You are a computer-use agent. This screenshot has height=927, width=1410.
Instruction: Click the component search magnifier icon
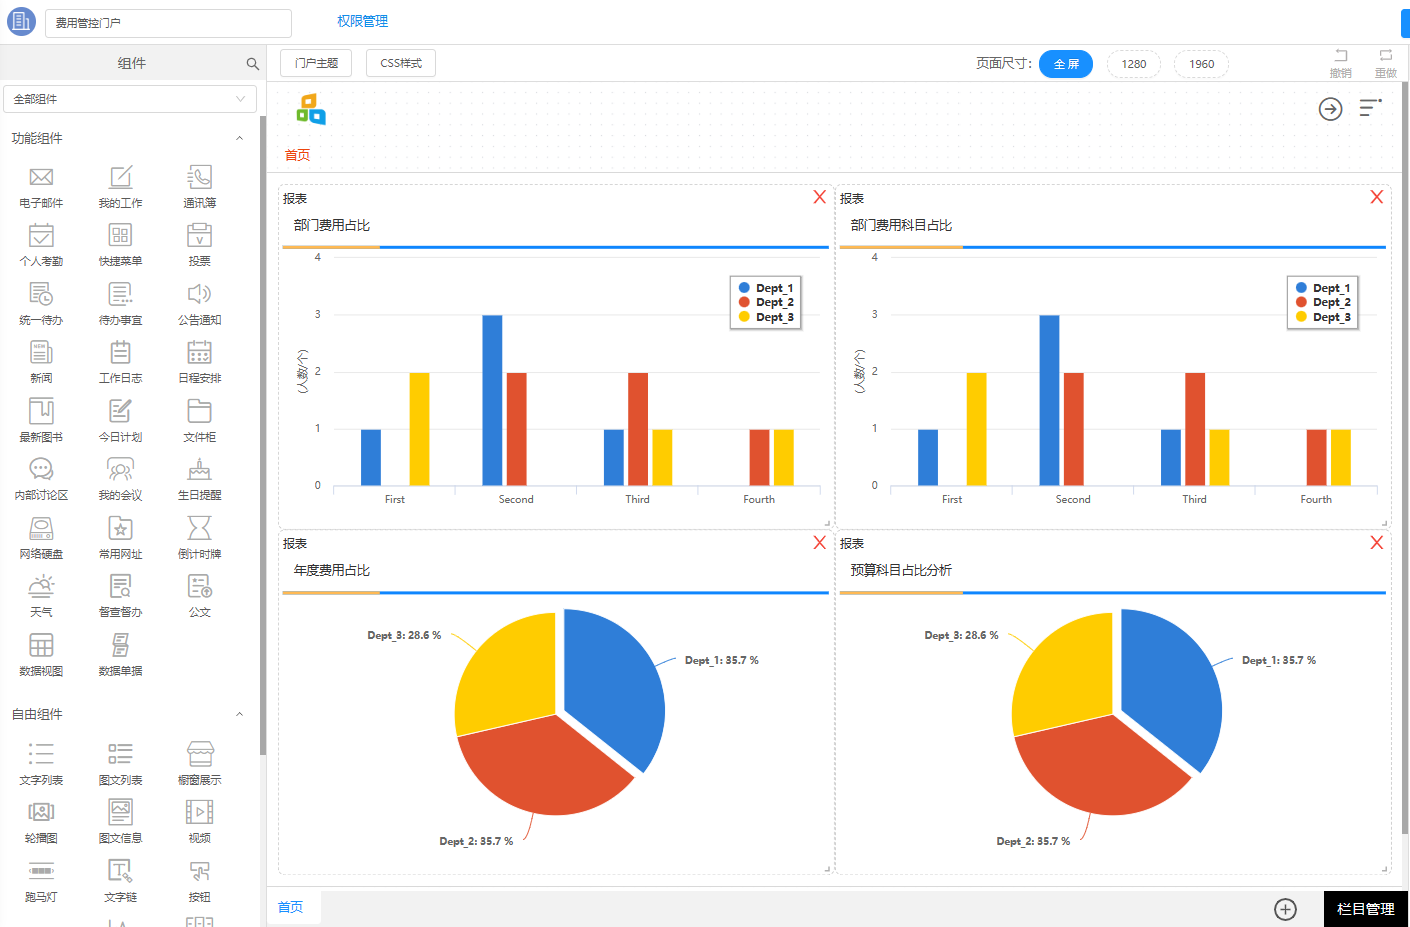click(x=252, y=64)
